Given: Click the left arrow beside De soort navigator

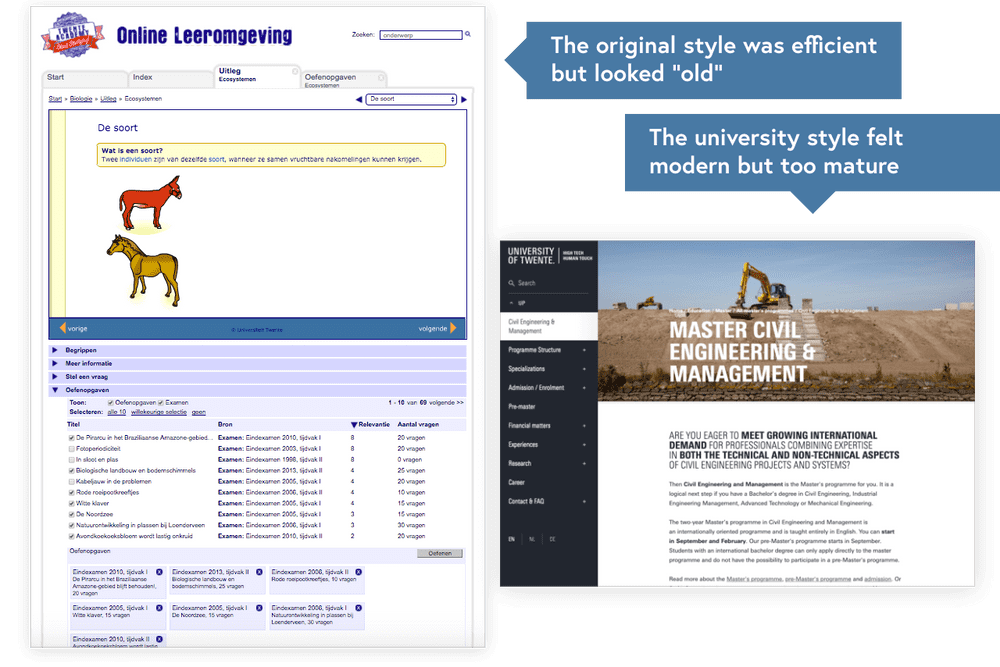Looking at the screenshot, I should click(359, 98).
